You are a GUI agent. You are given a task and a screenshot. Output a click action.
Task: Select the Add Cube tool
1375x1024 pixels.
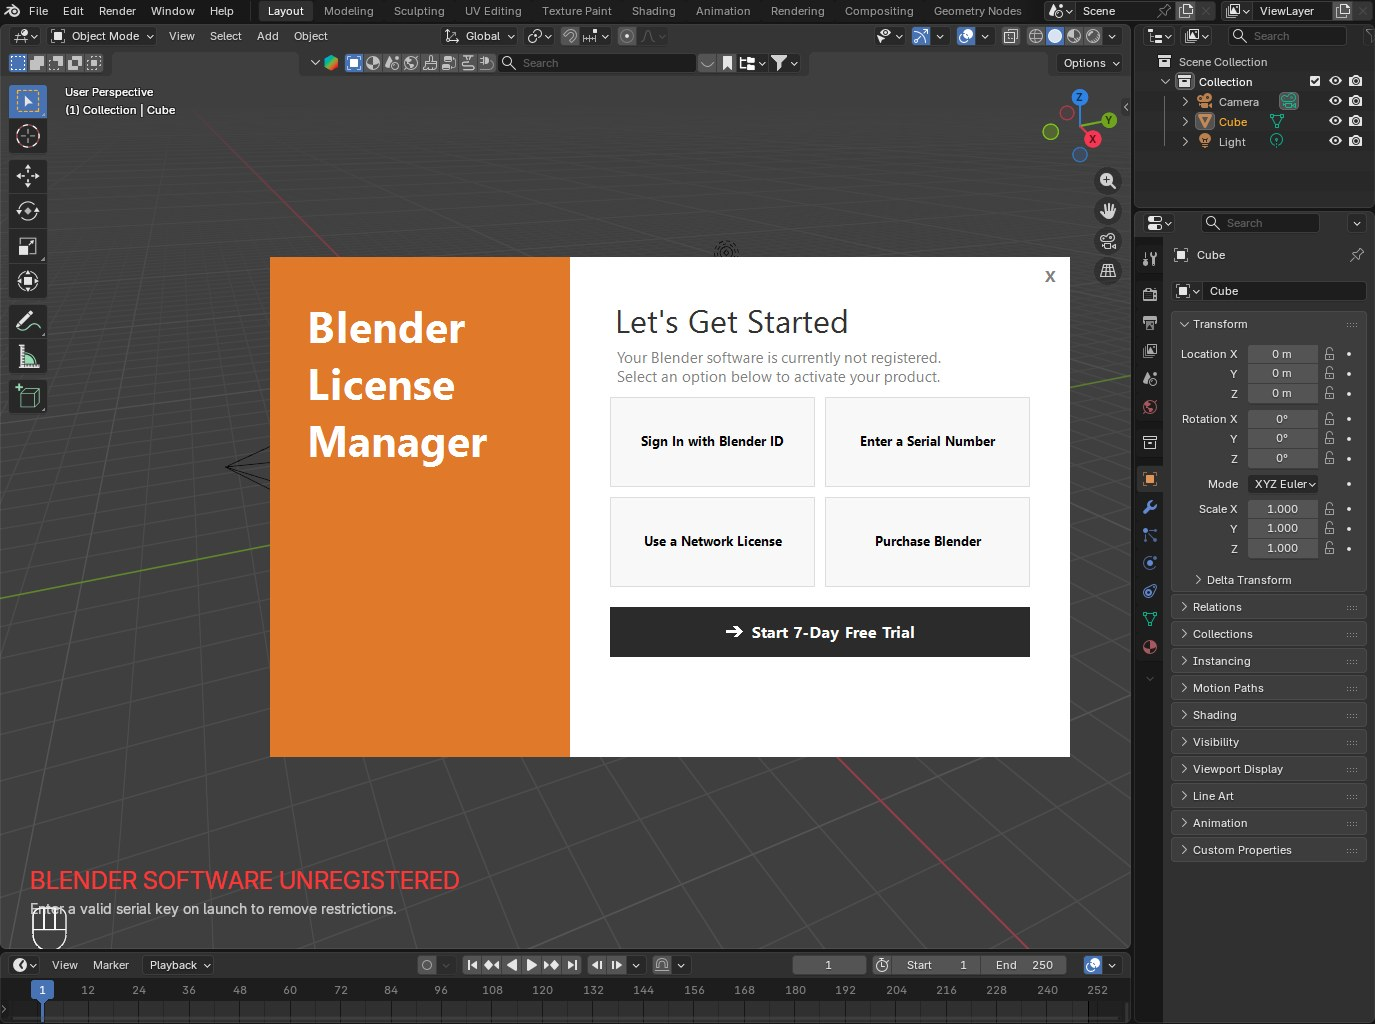28,396
